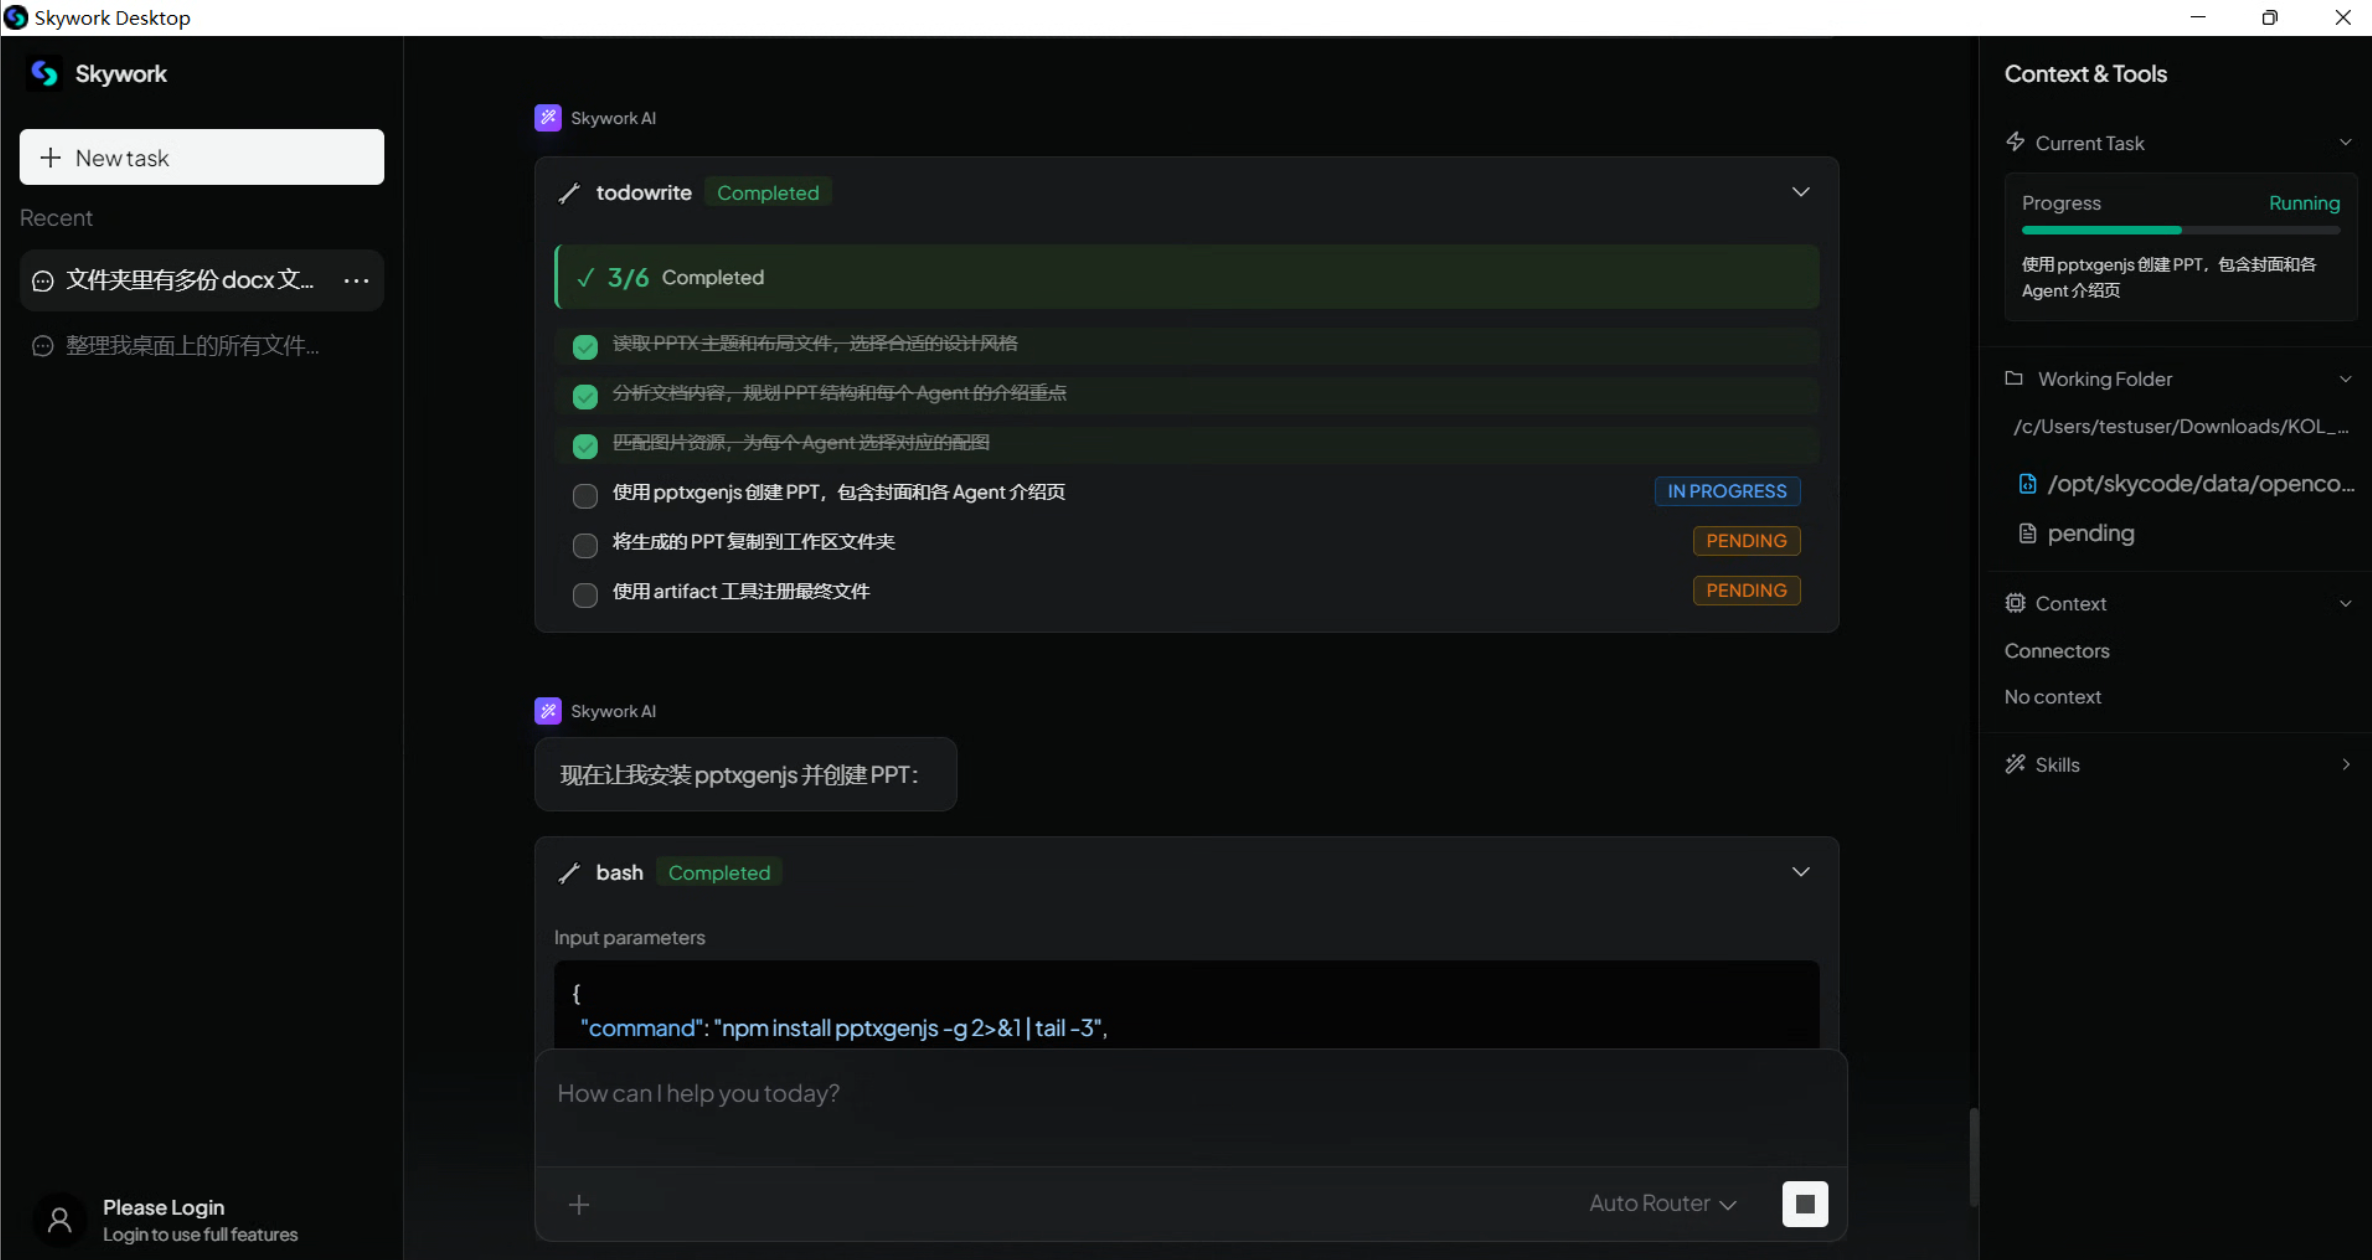Collapse the bash tool card chevron
Viewport: 2372px width, 1260px height.
[1800, 872]
